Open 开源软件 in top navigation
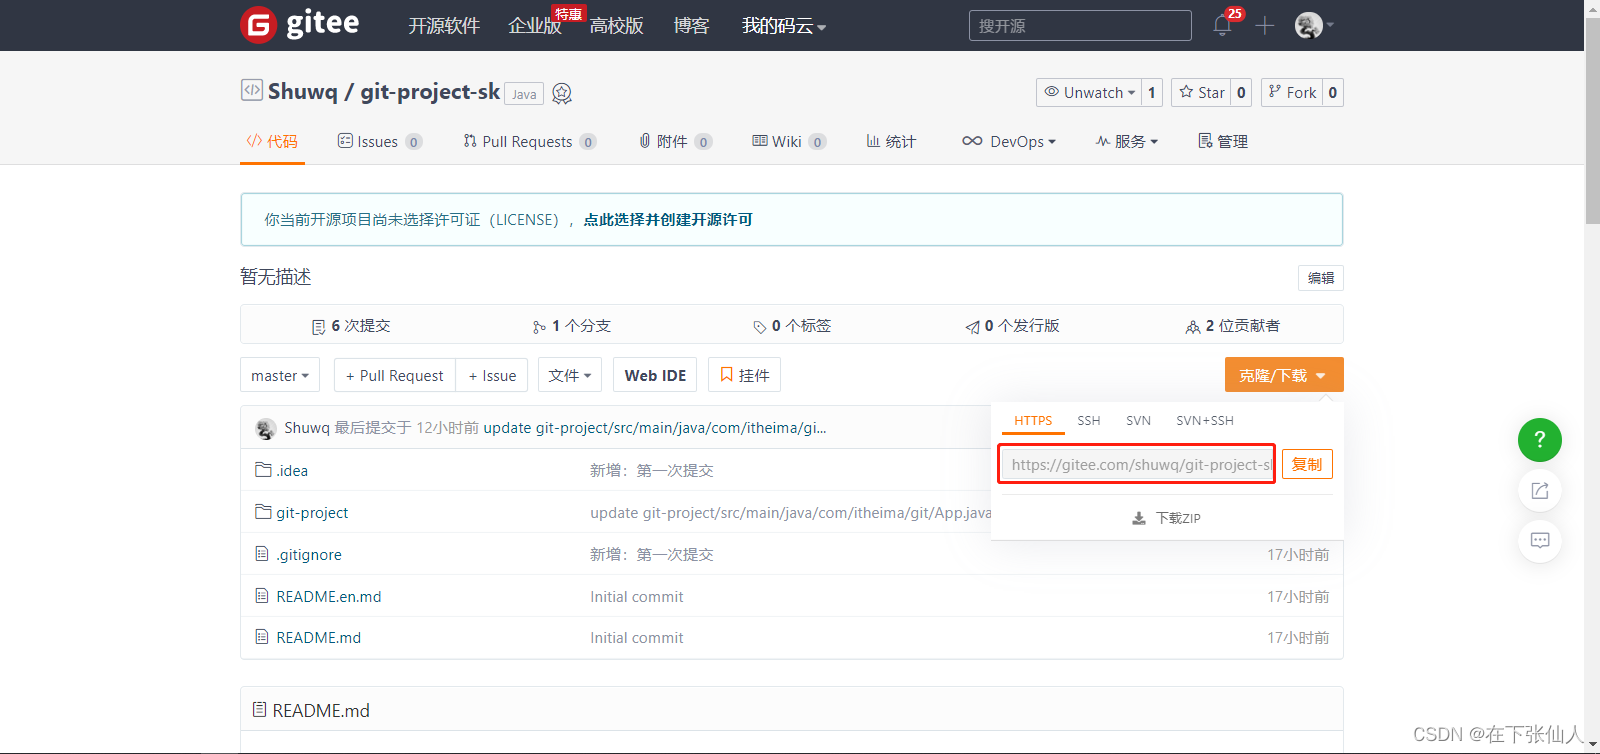This screenshot has height=754, width=1600. tap(444, 26)
